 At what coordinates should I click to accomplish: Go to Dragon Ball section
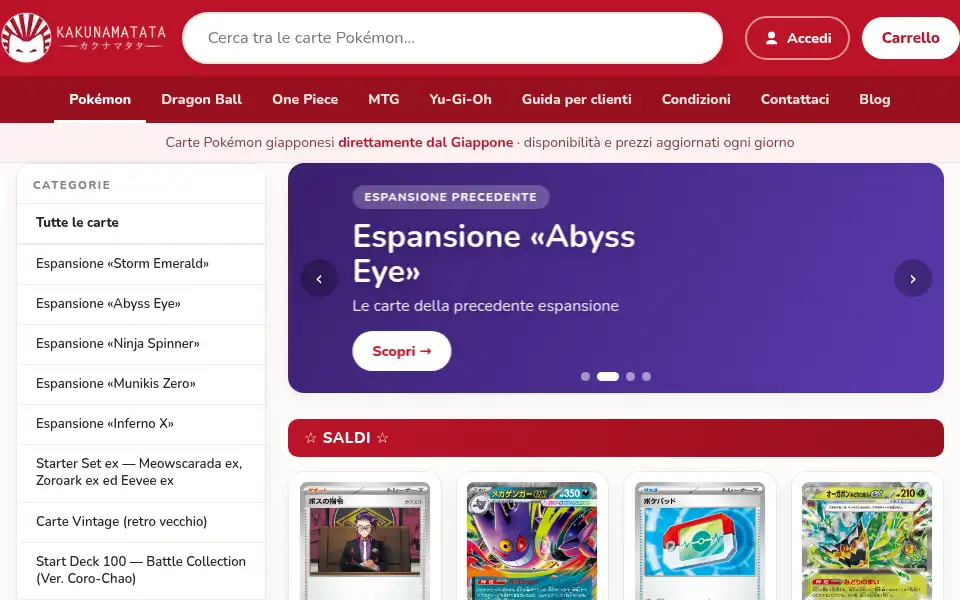pos(201,99)
